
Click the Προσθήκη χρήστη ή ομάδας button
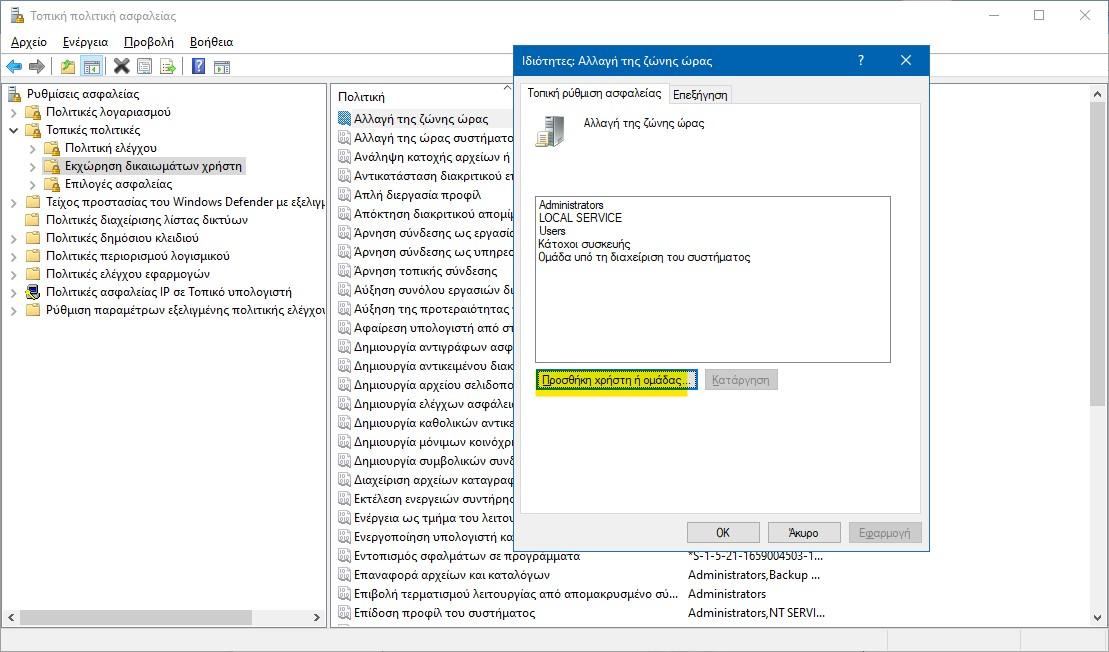(x=616, y=380)
